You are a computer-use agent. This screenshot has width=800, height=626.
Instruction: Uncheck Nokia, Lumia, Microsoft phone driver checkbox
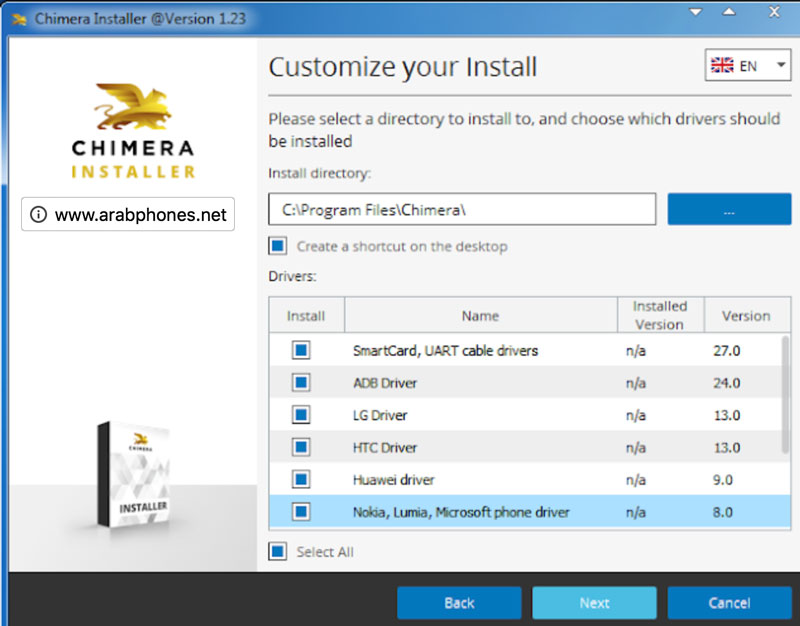(x=301, y=511)
